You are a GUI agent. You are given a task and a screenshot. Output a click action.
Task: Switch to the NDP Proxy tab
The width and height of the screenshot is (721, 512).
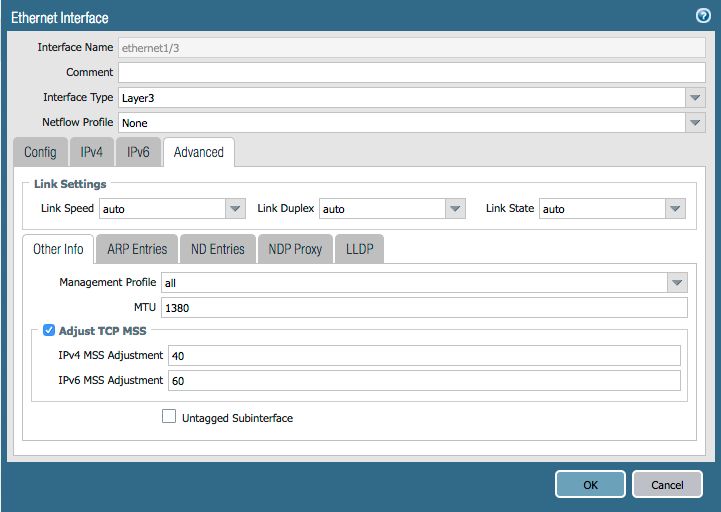(295, 249)
